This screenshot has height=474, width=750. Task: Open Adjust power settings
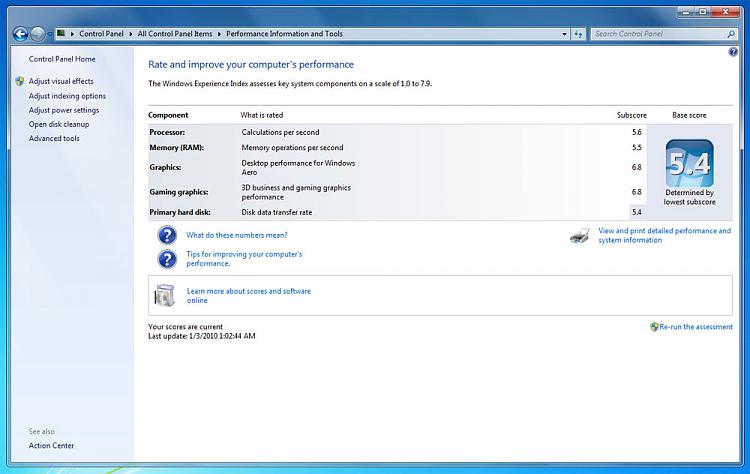click(x=64, y=110)
